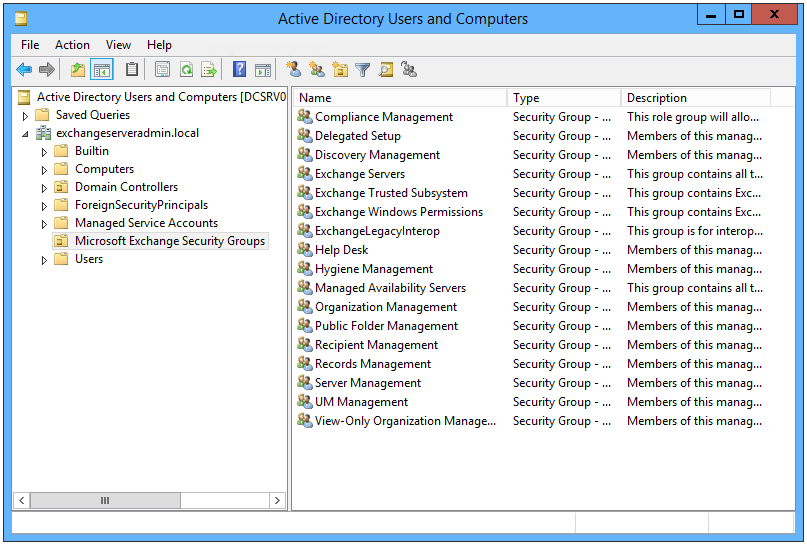The image size is (807, 545).
Task: Select ForeignSecurityPrincipals in the tree
Action: click(x=142, y=205)
